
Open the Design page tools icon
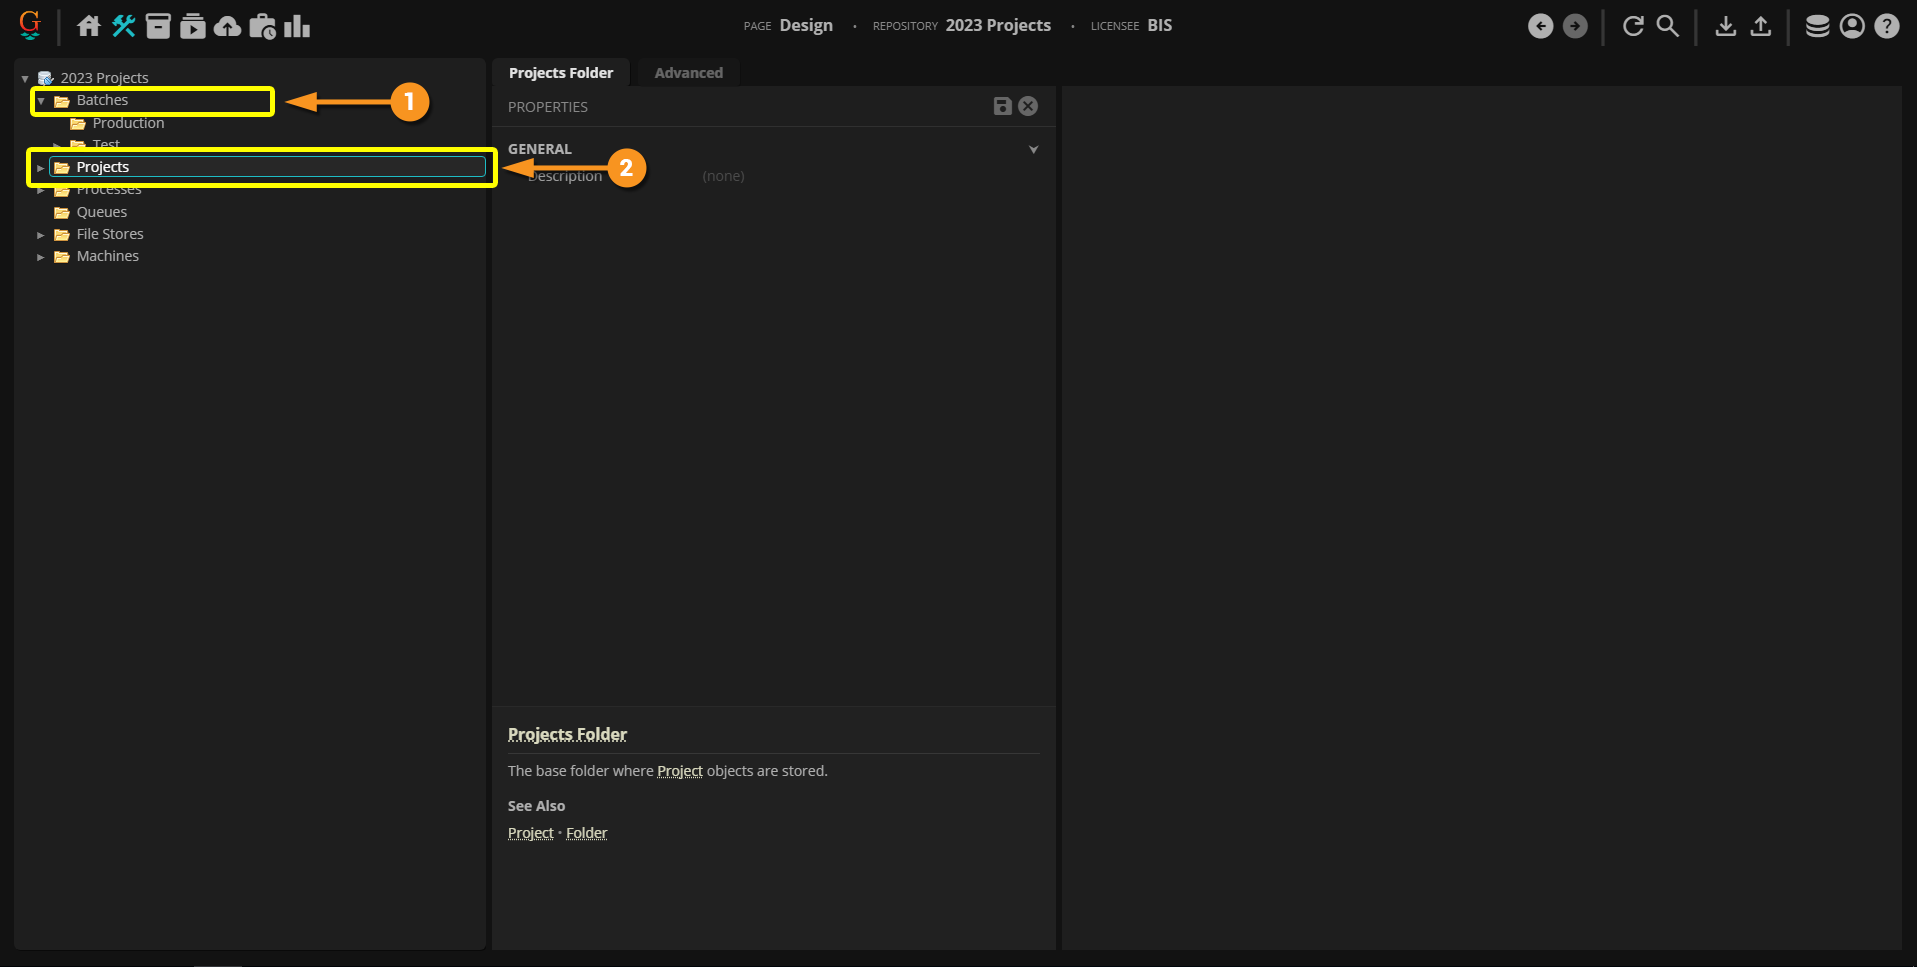(x=123, y=26)
